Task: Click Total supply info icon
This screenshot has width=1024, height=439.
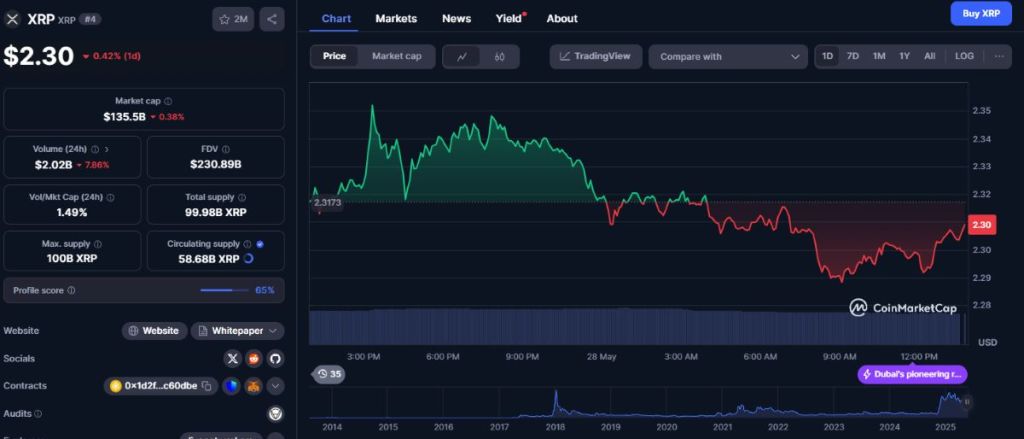Action: (x=242, y=197)
